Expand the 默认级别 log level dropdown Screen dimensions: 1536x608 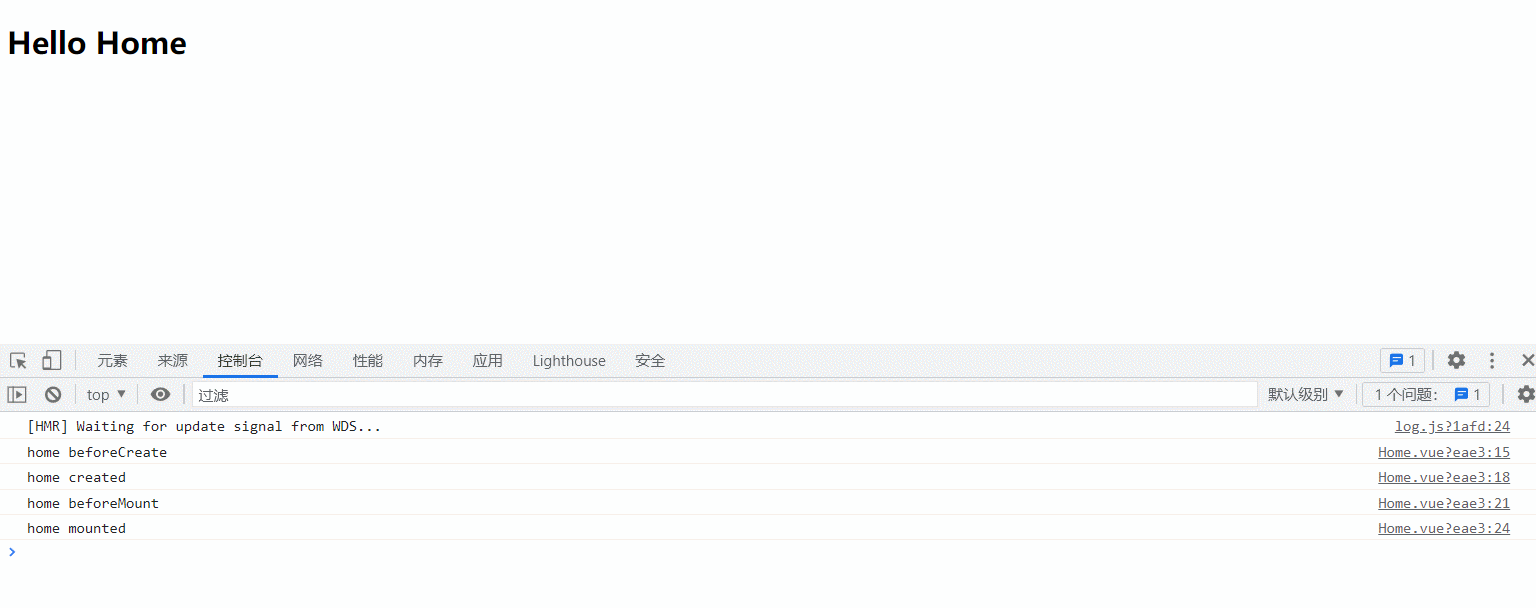click(x=1306, y=395)
